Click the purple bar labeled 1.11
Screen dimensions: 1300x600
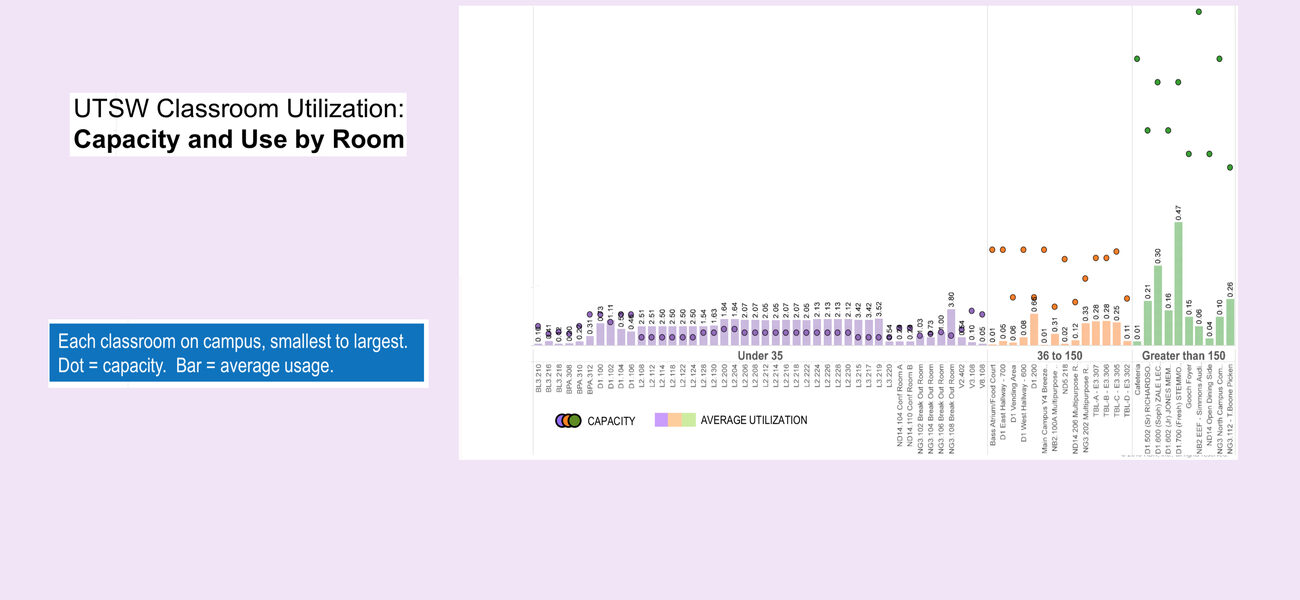(x=610, y=332)
